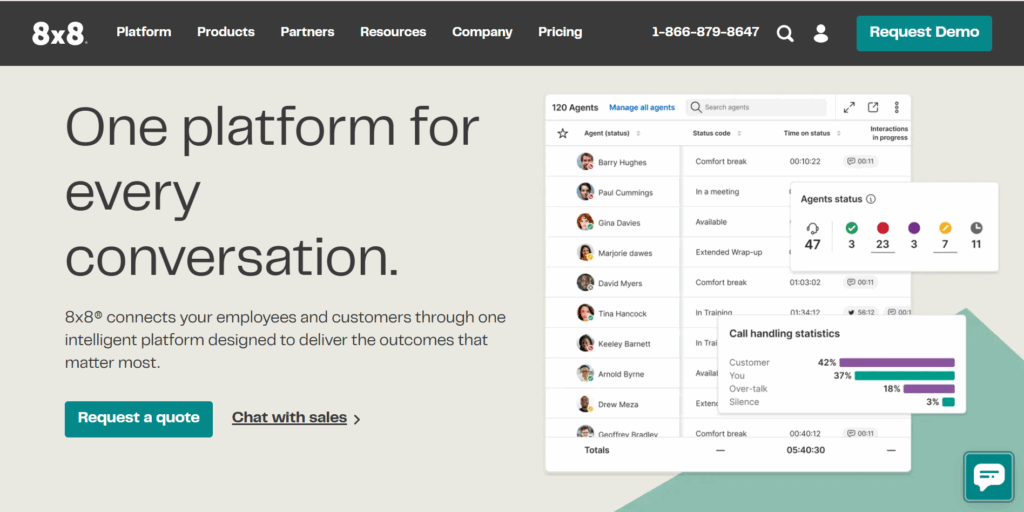Screen dimensions: 1024x512
Task: Open the Platform menu
Action: pyautogui.click(x=144, y=32)
